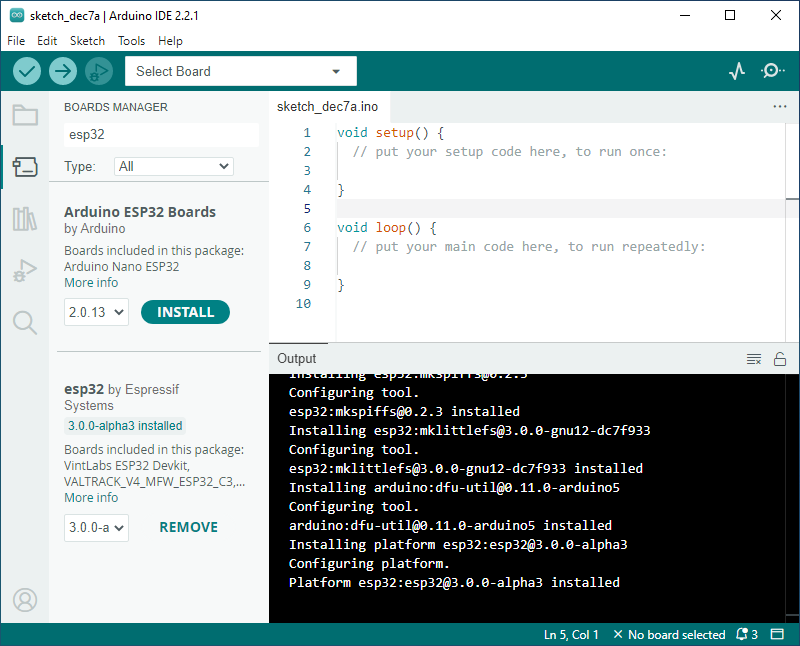Click No board selected in status bar

click(x=669, y=634)
